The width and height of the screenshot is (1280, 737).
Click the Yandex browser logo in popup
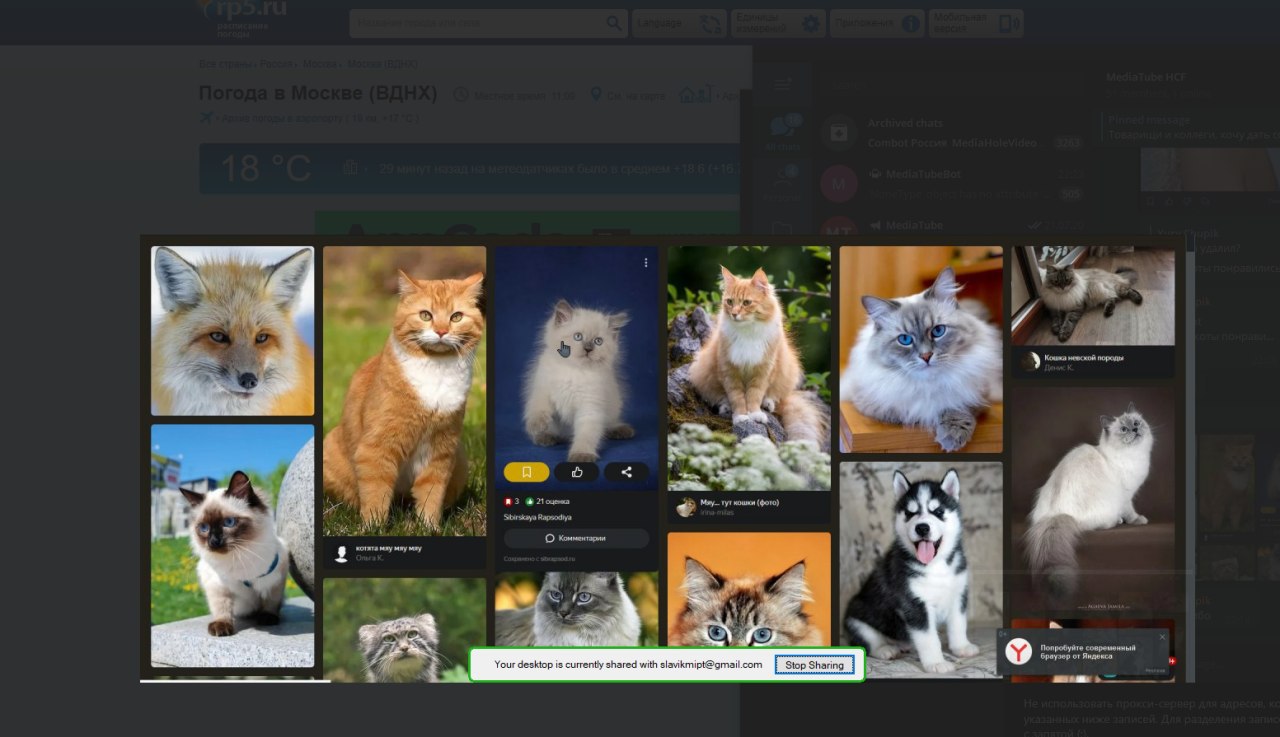[1019, 652]
